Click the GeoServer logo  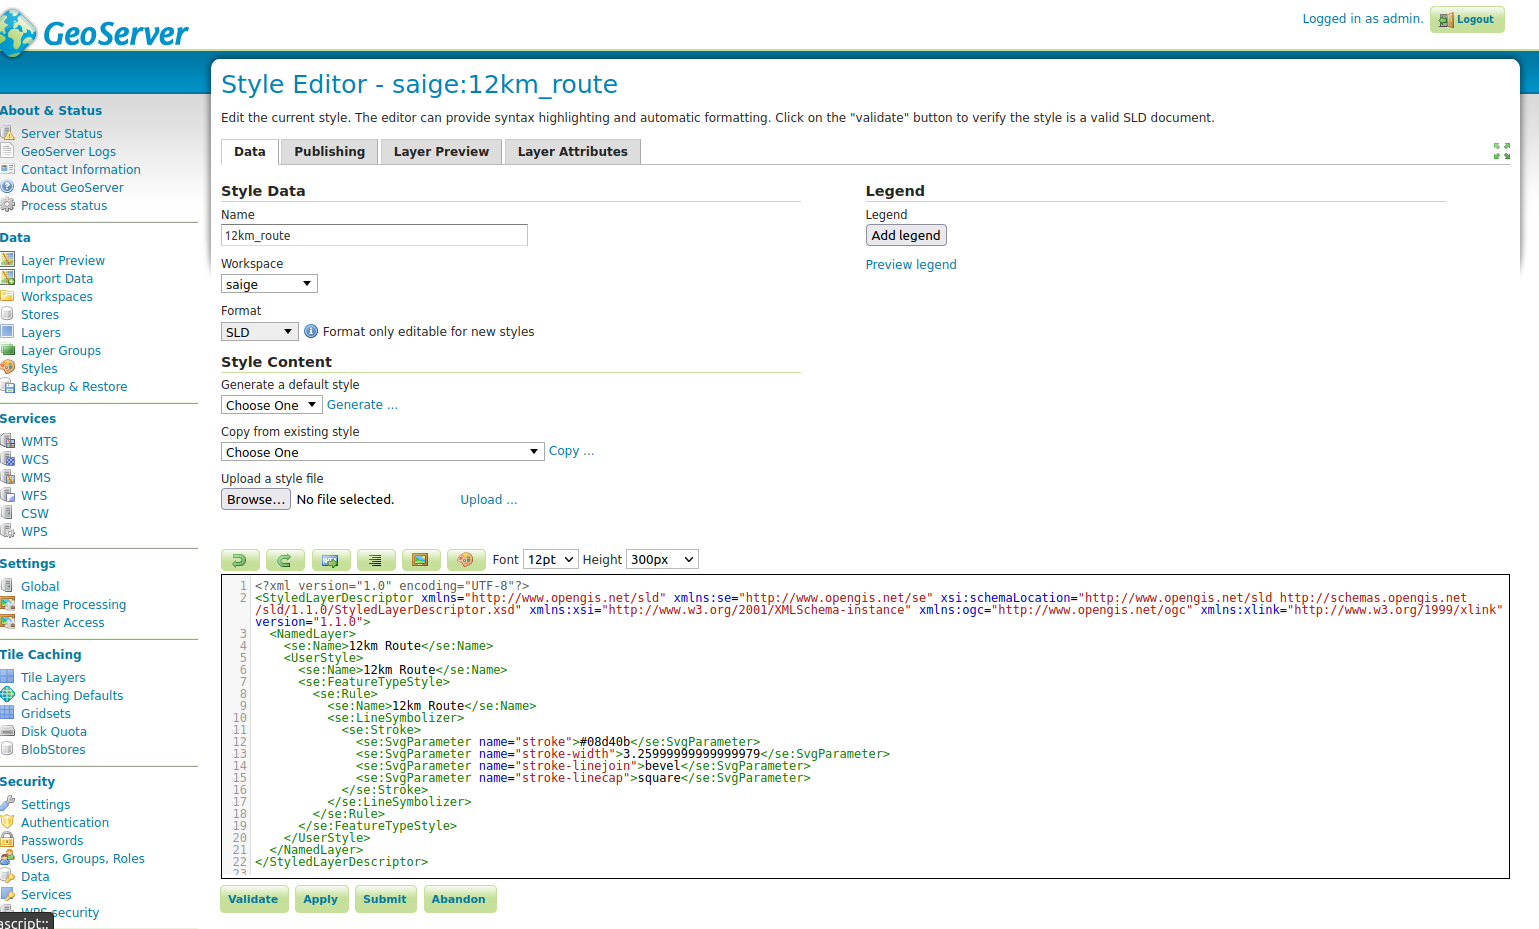94,32
